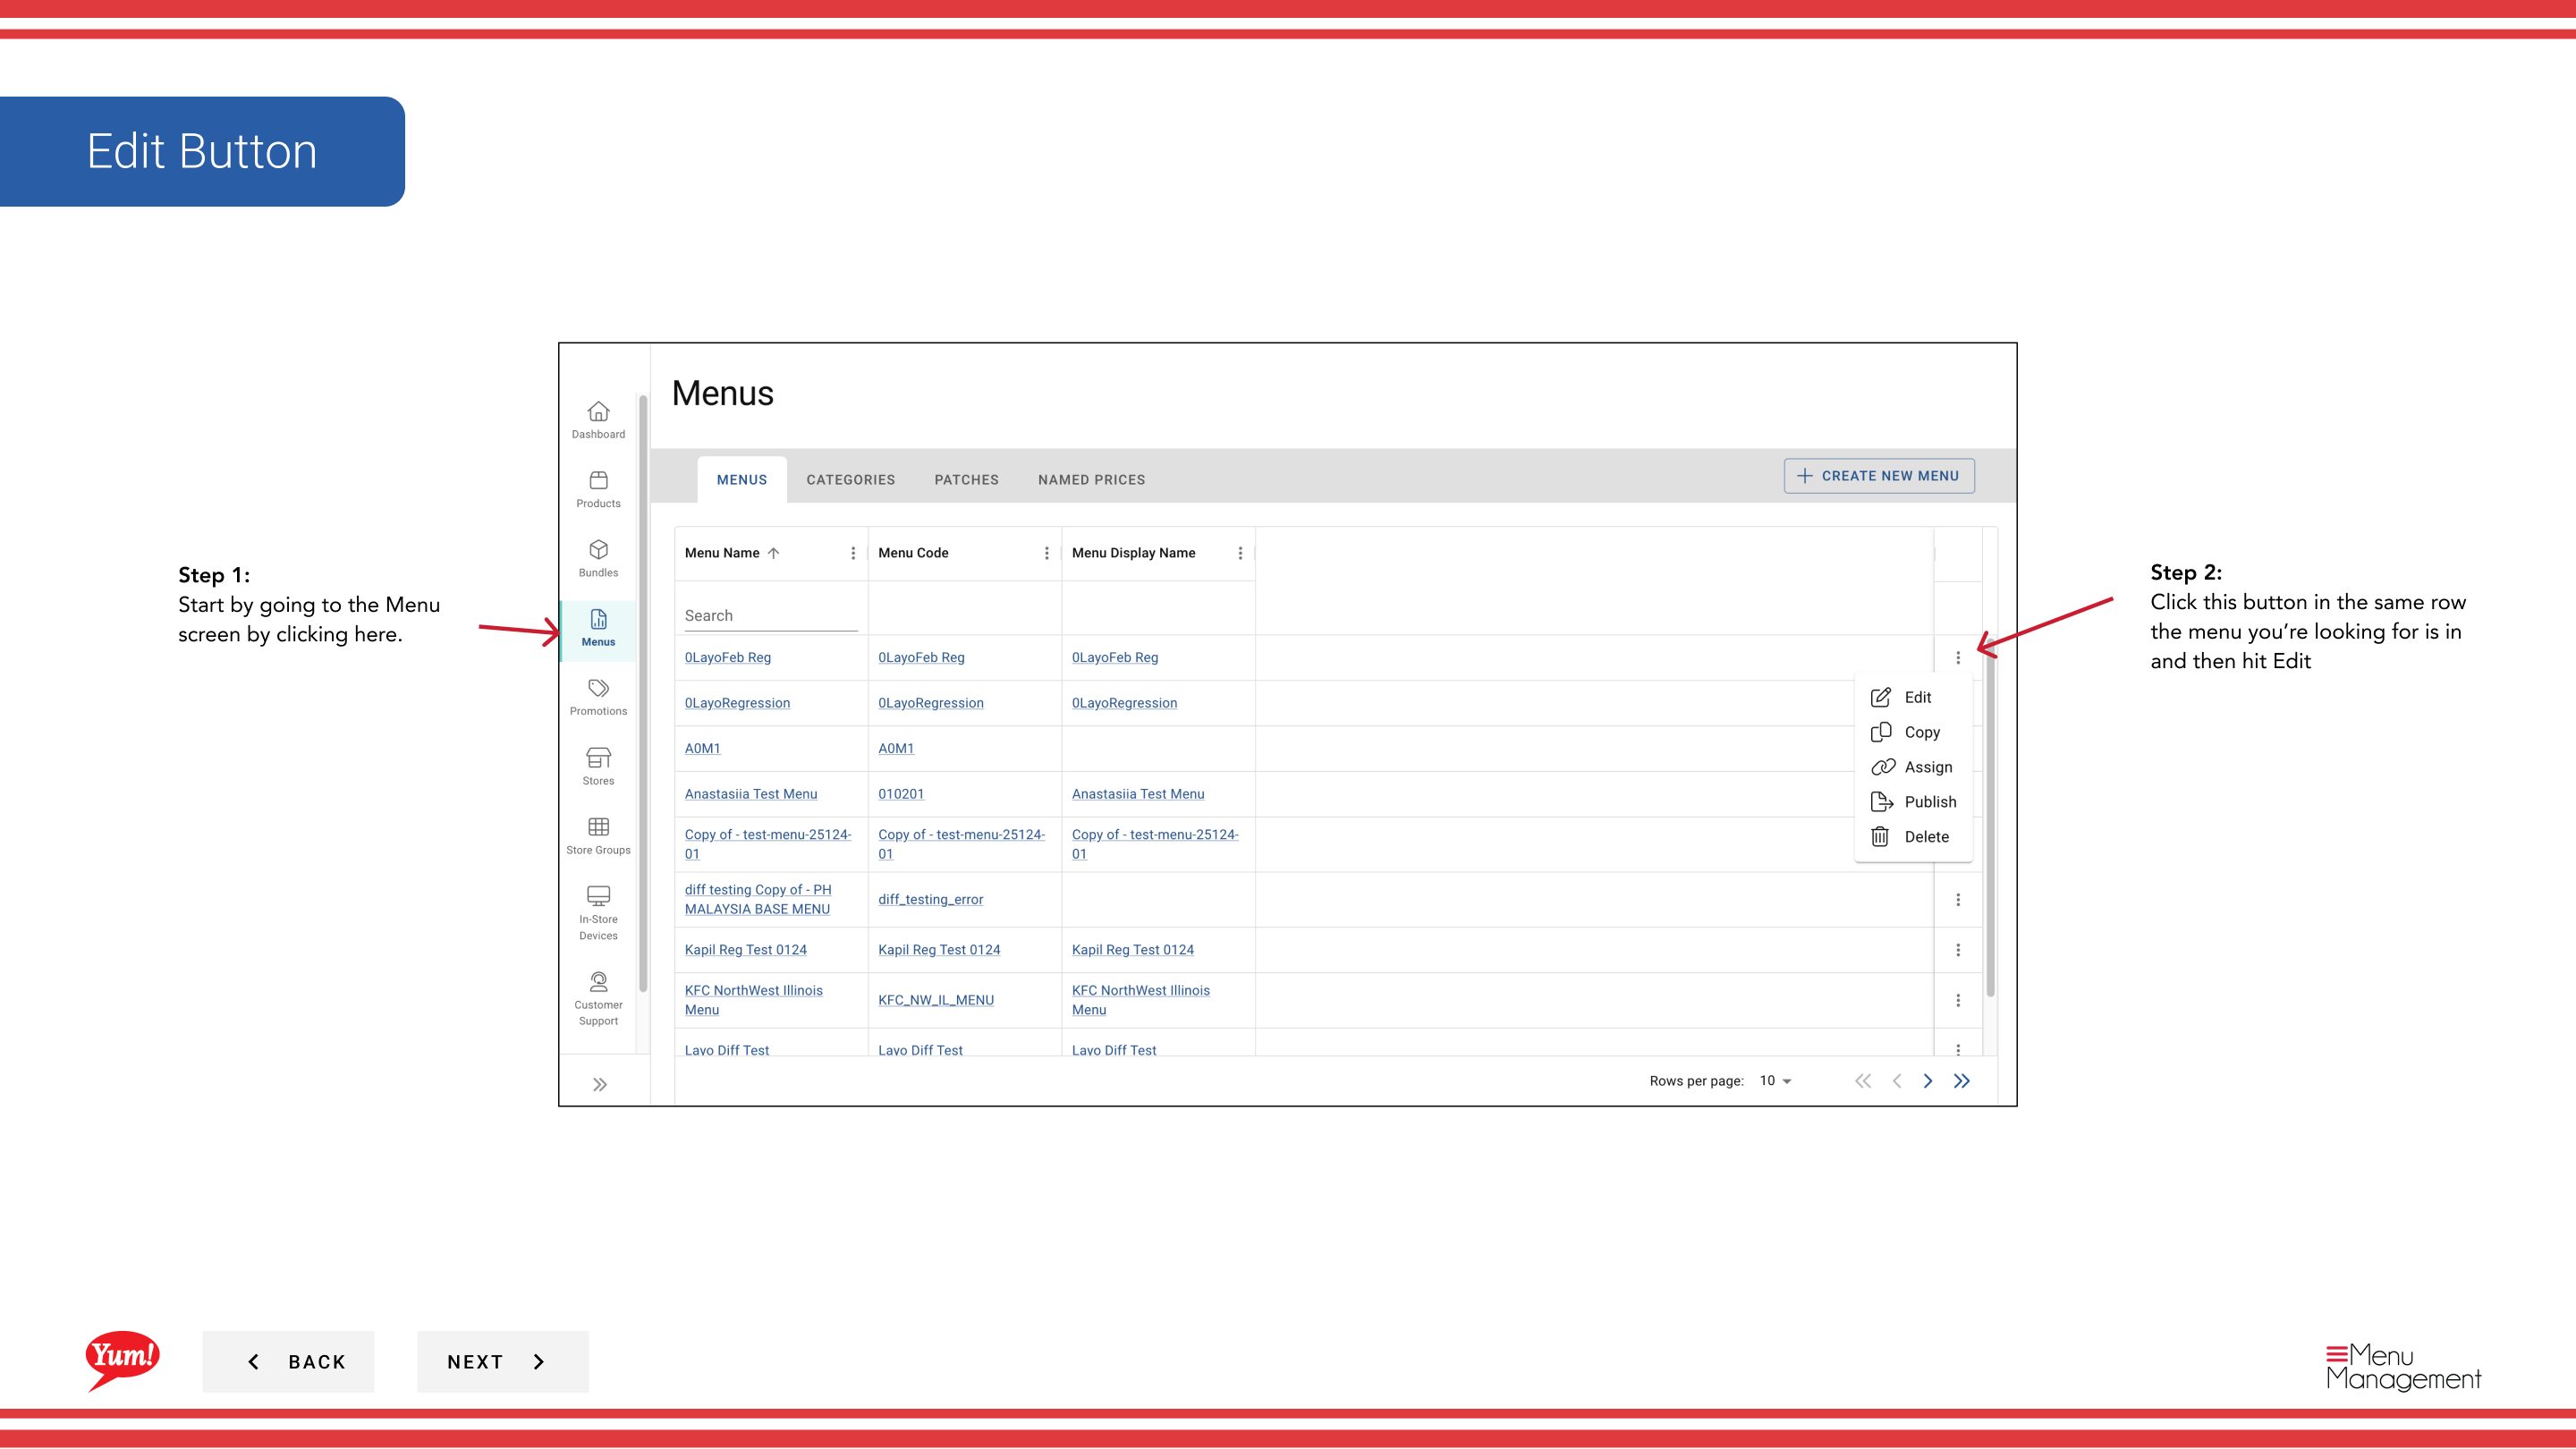This screenshot has width=2576, height=1449.
Task: Open Menu Name column options menu
Action: (852, 553)
